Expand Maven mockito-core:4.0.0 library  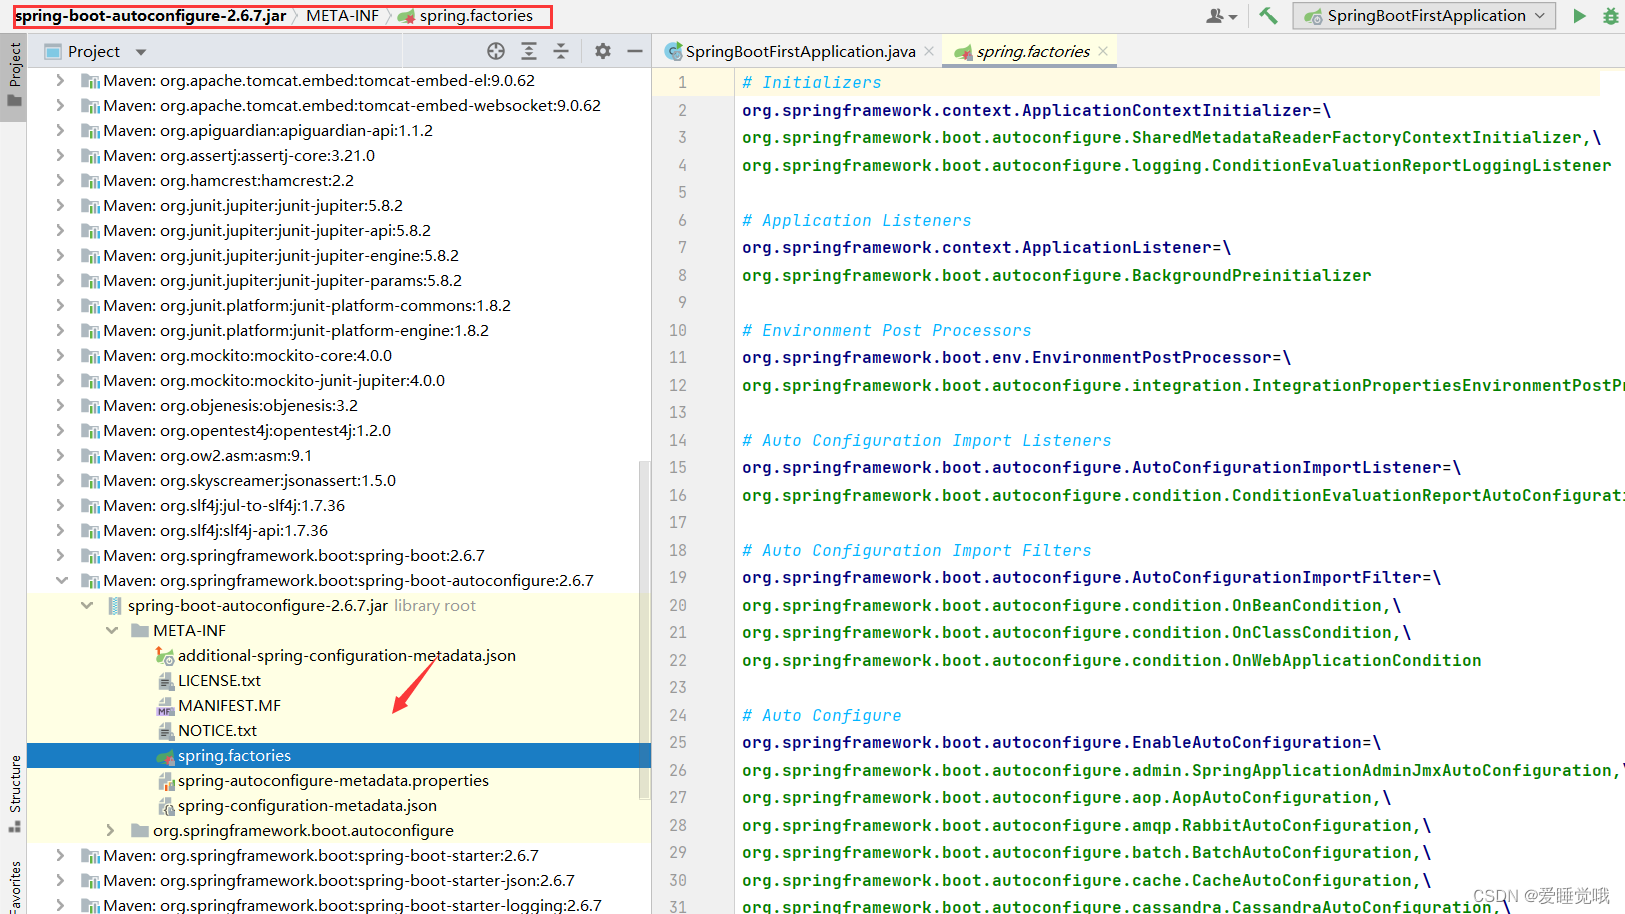click(61, 355)
